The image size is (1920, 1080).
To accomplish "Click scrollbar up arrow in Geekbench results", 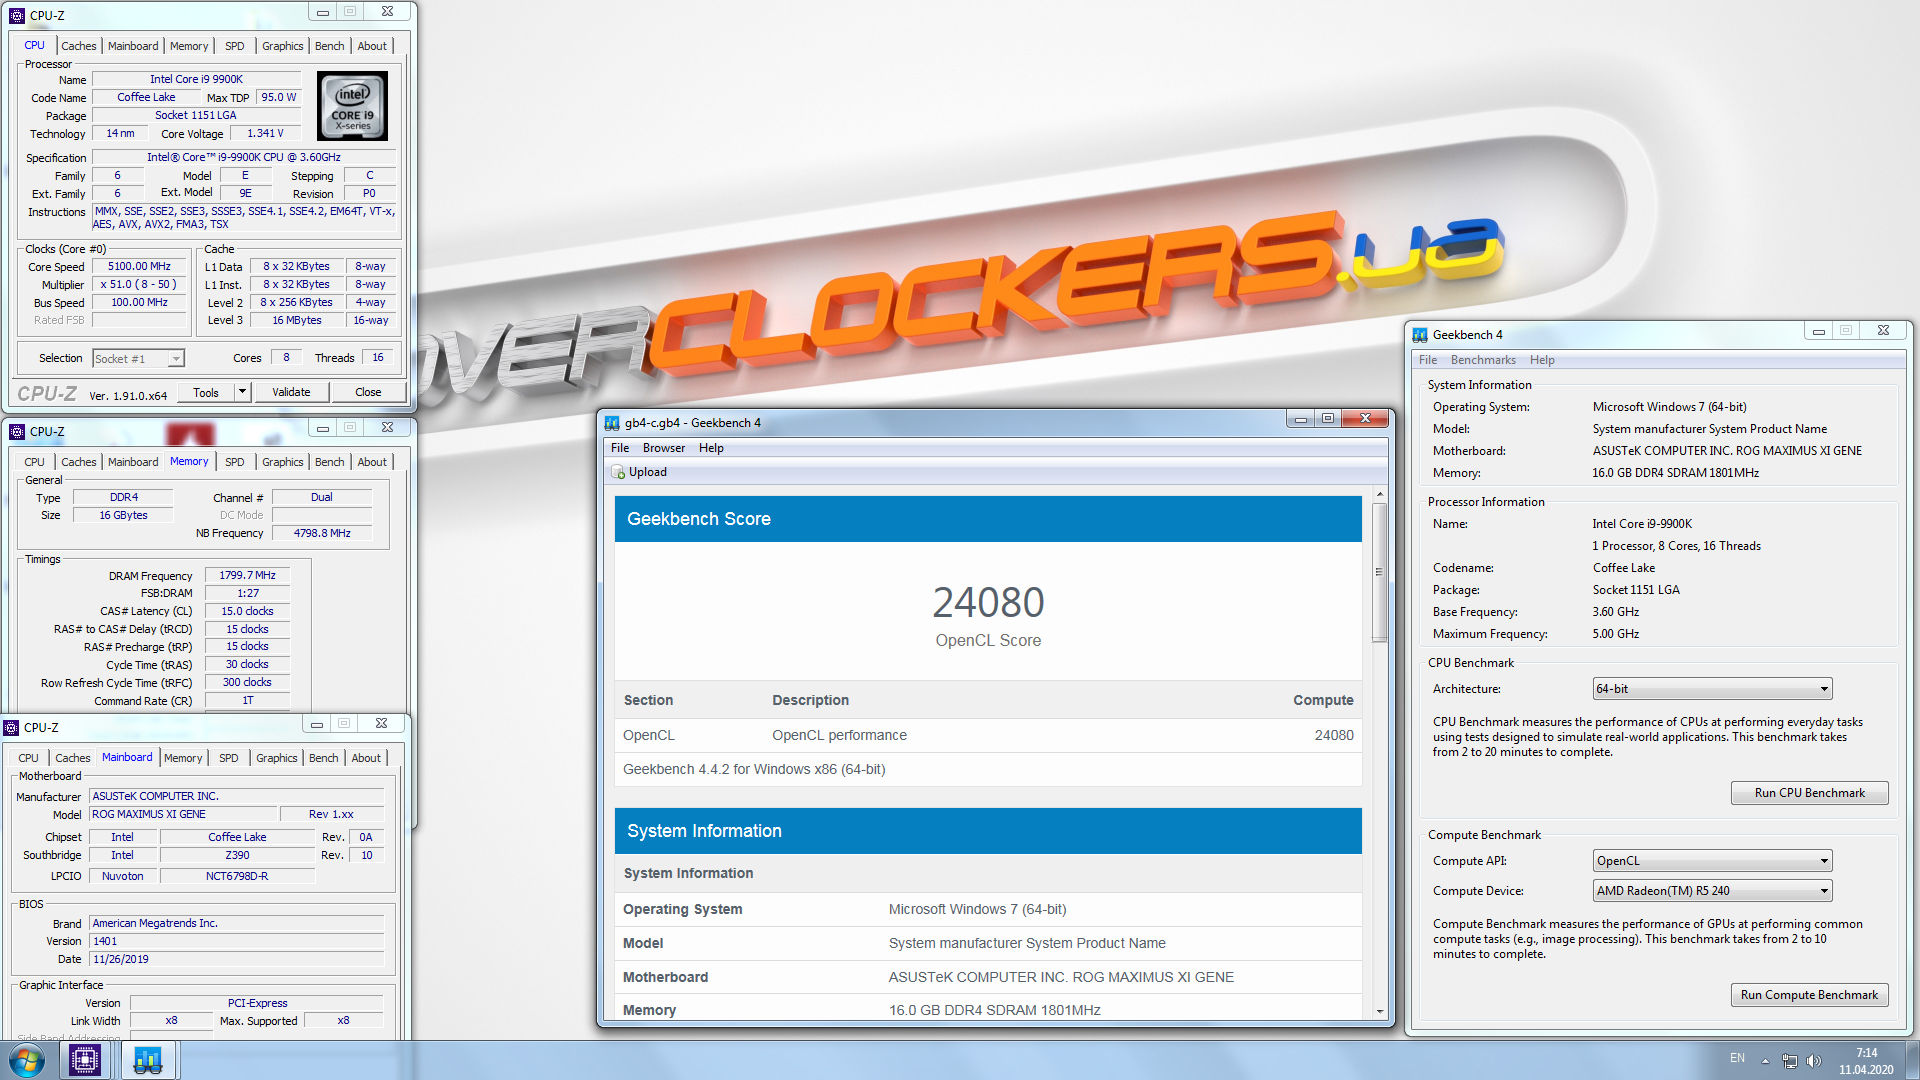I will pos(1380,494).
